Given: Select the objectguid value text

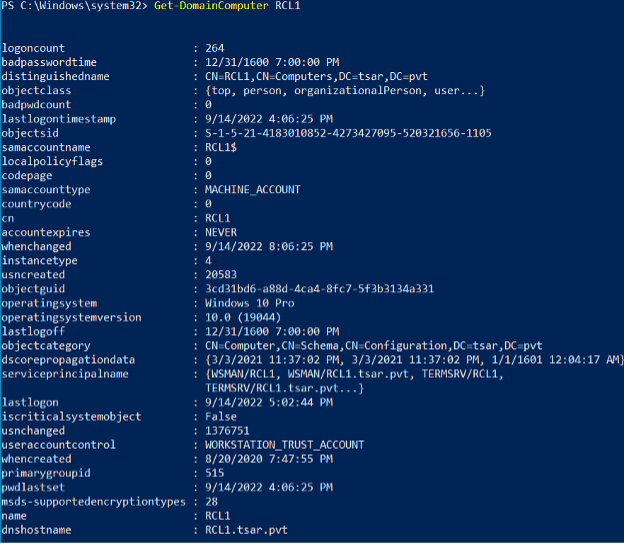Looking at the screenshot, I should 320,289.
